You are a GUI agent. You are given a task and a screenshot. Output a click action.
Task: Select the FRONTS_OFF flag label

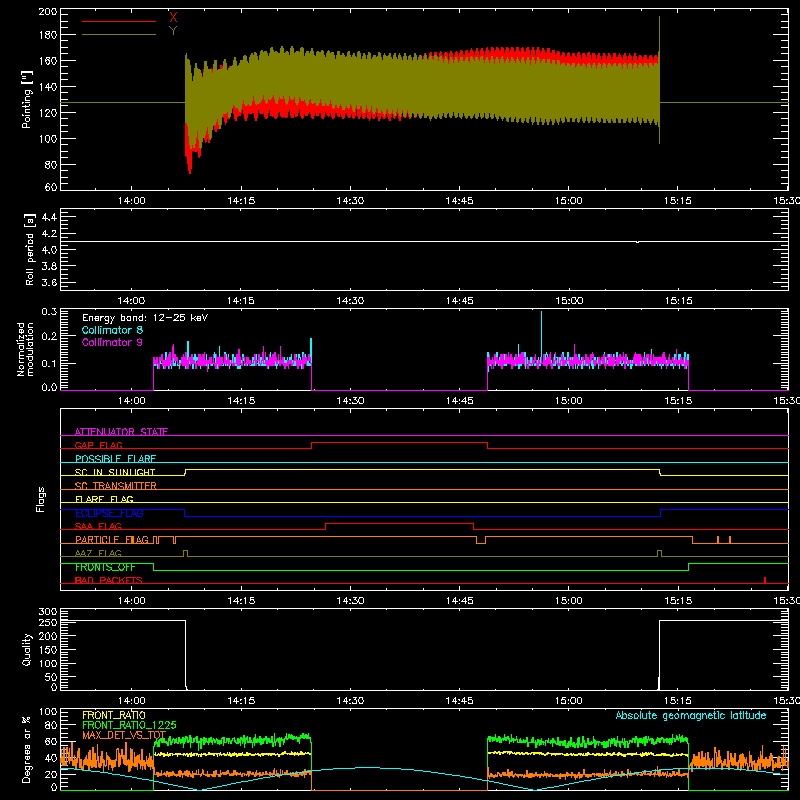105,567
